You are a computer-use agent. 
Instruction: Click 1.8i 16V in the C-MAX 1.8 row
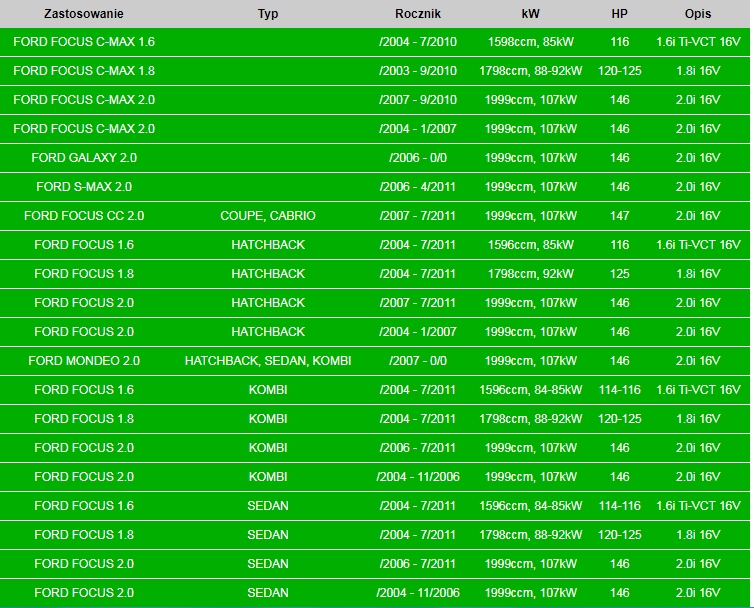click(698, 71)
